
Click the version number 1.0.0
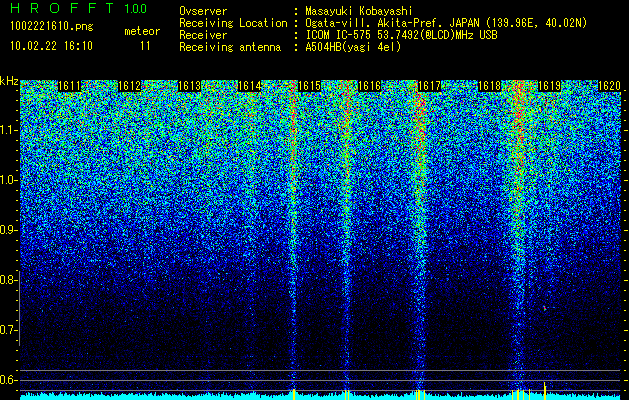click(x=136, y=9)
